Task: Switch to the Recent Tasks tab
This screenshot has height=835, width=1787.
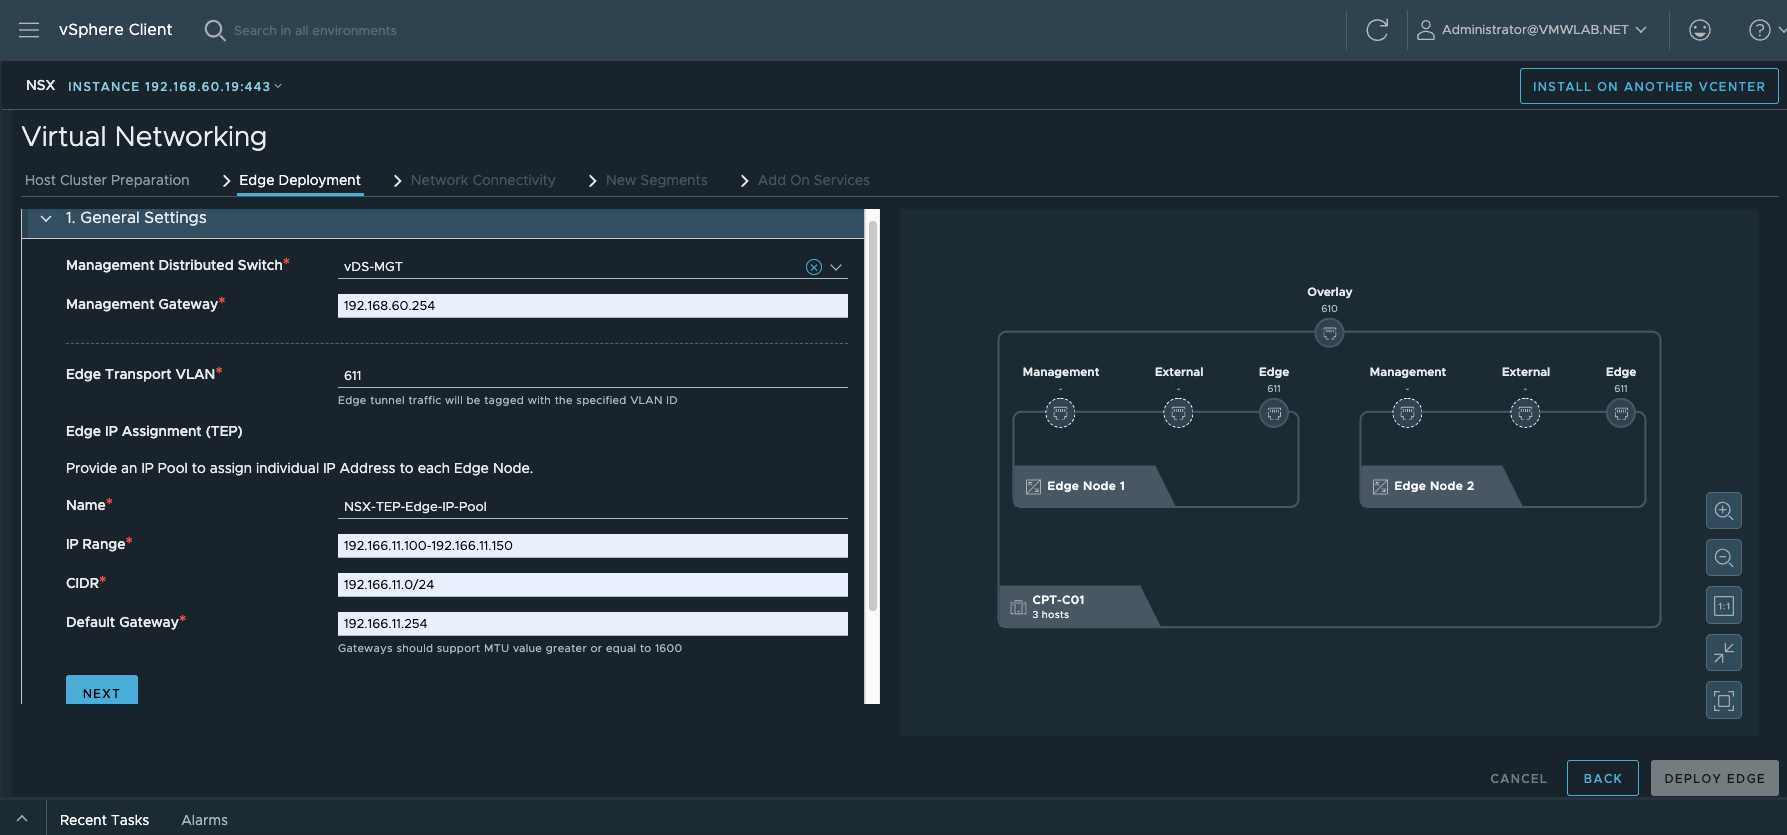Action: point(104,820)
